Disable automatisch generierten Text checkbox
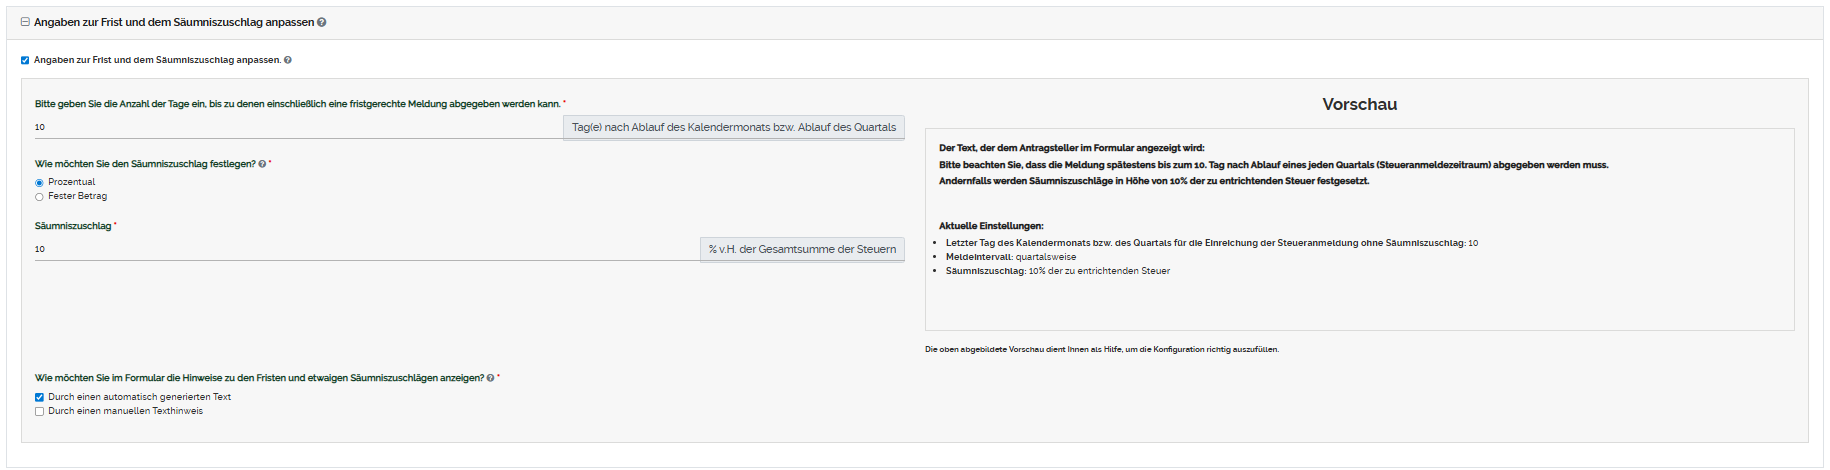The image size is (1830, 470). click(40, 397)
